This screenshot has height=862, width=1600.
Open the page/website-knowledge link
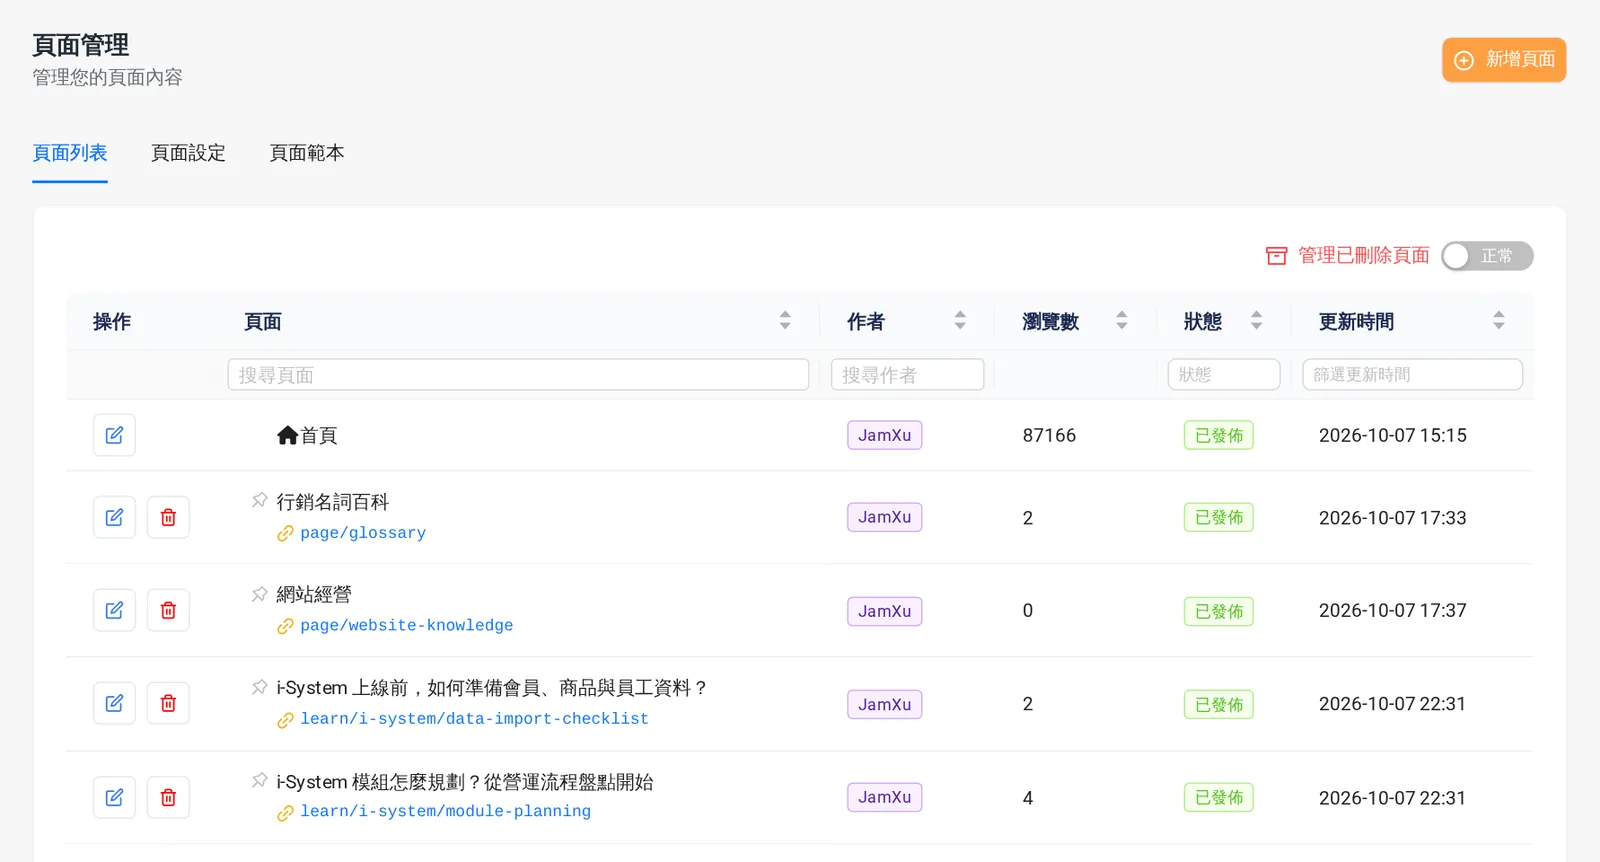407,626
